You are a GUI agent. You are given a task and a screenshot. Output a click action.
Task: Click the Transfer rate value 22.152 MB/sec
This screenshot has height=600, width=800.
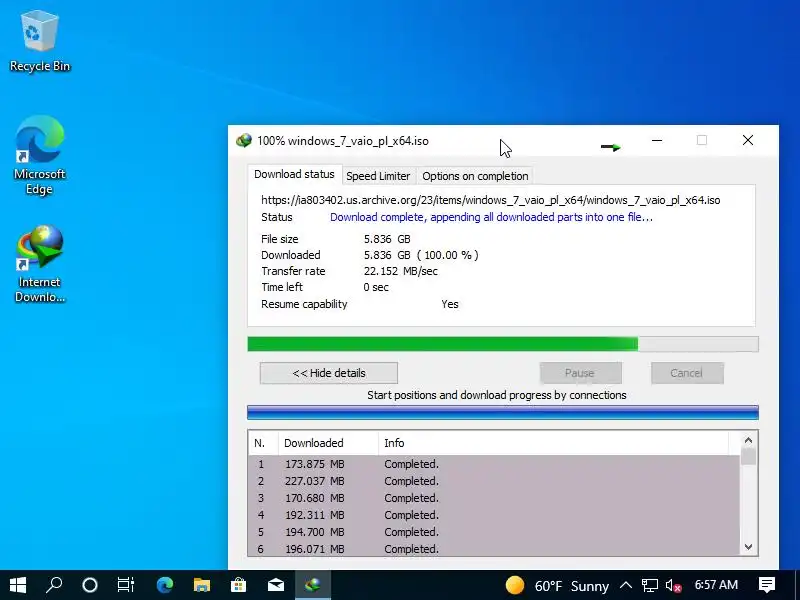coord(401,271)
